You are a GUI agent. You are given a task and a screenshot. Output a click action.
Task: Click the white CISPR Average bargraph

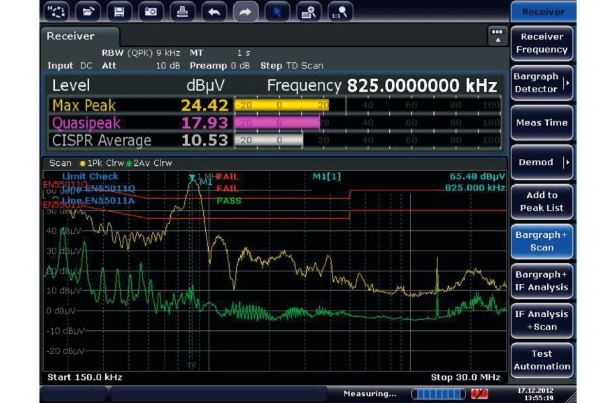point(269,140)
